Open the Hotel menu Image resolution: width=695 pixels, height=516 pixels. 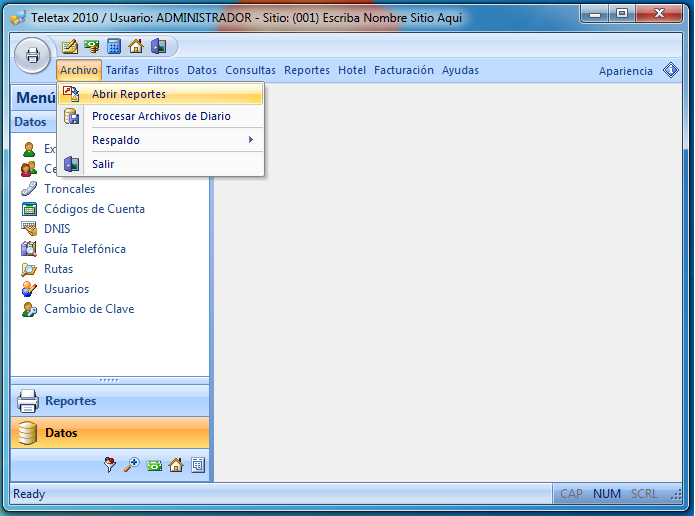pos(352,70)
